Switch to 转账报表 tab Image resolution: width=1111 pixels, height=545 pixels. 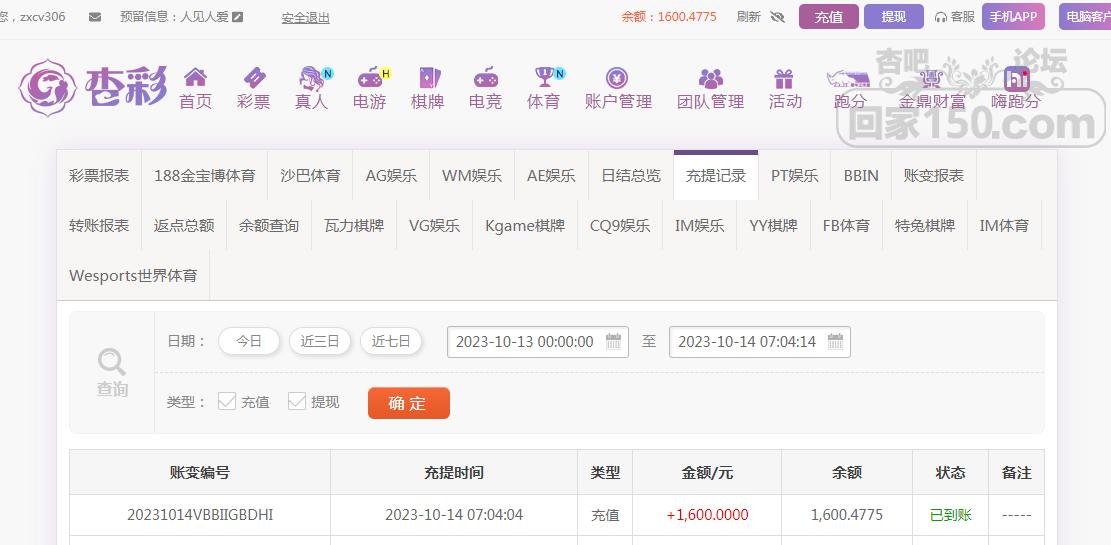point(99,225)
